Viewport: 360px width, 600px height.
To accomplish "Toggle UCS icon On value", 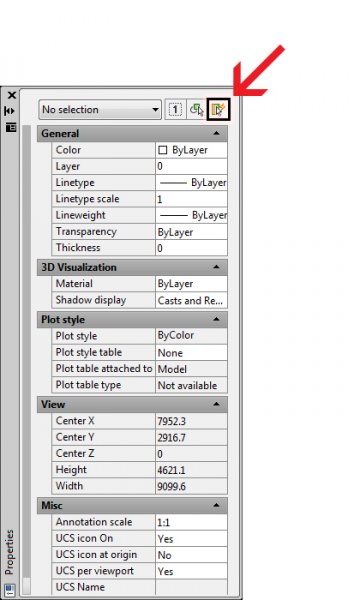I will tap(191, 539).
